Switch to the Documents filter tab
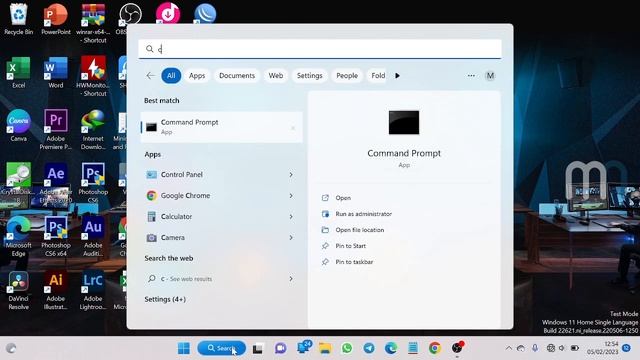Image resolution: width=640 pixels, height=360 pixels. 237,76
